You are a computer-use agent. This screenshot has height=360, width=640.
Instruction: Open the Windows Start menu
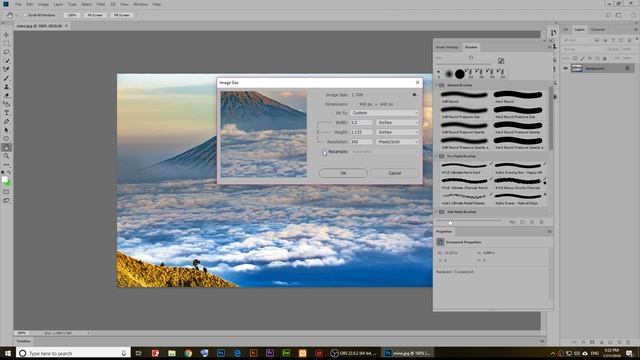tap(7, 353)
